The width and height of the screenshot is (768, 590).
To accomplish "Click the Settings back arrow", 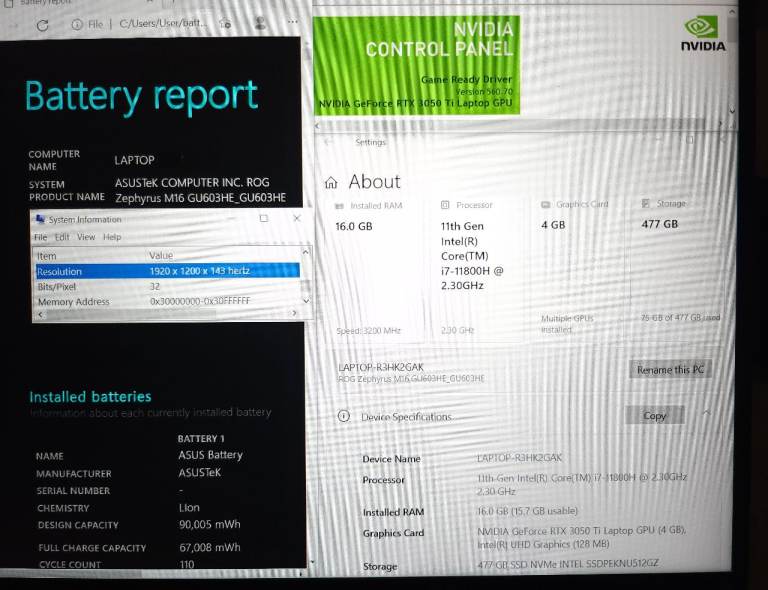I will [328, 142].
